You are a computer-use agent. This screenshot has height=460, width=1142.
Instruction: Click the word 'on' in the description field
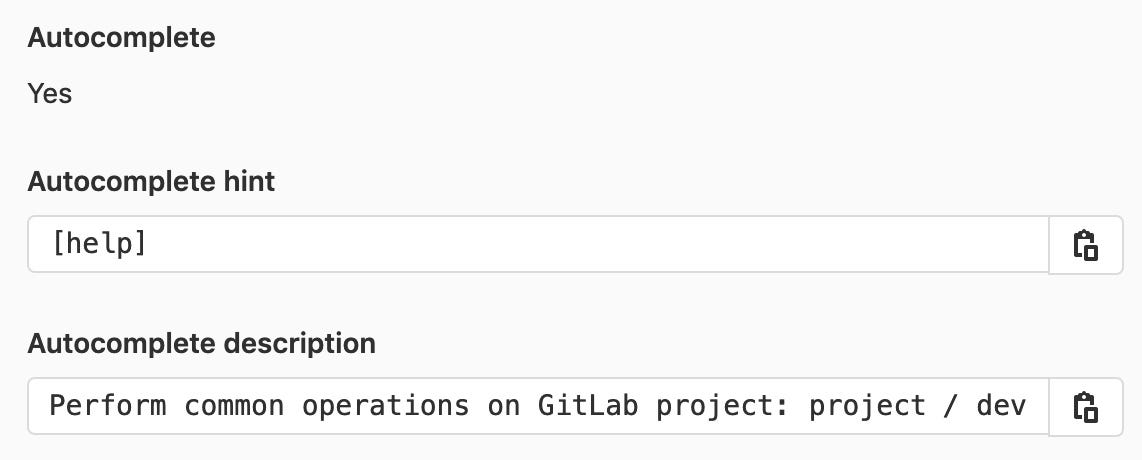click(x=504, y=407)
